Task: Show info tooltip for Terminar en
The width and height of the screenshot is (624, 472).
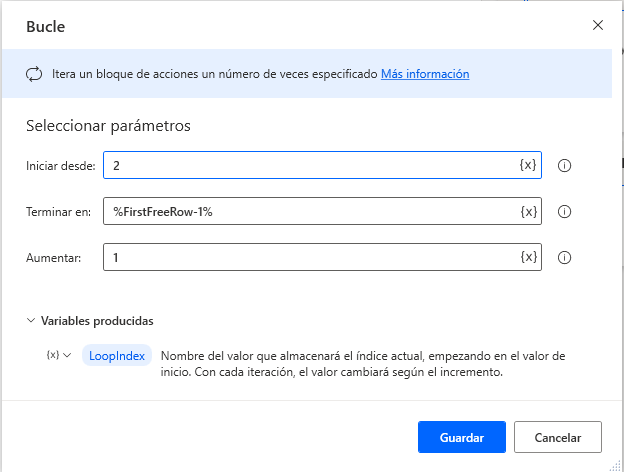Action: coord(564,211)
